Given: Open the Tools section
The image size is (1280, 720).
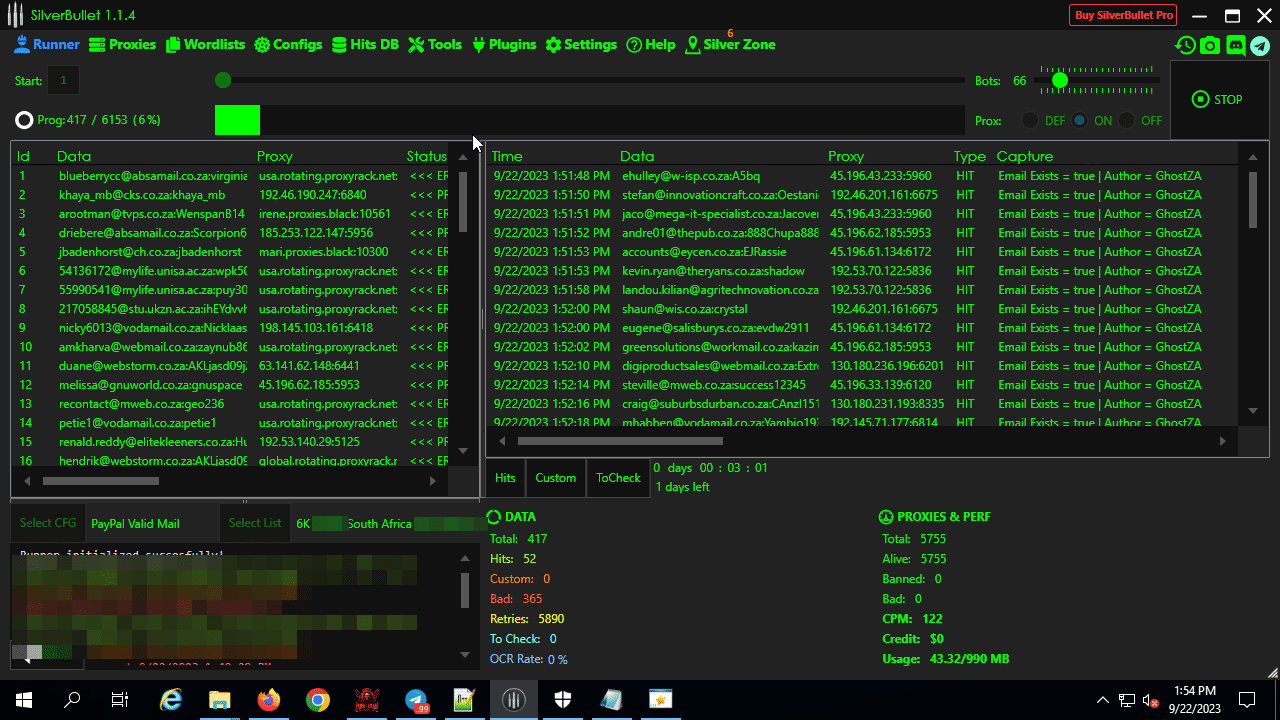Looking at the screenshot, I should tap(435, 45).
